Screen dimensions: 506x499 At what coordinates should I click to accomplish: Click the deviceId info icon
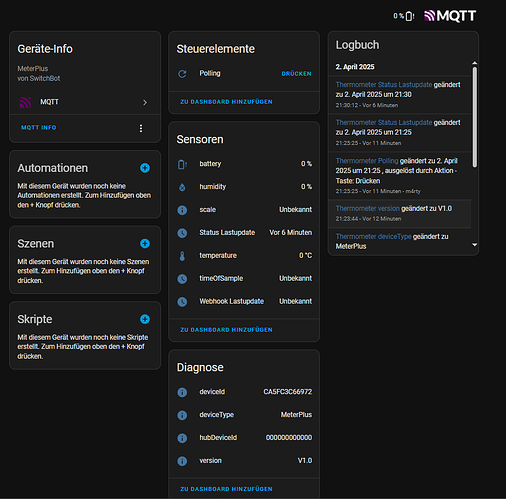pos(182,392)
